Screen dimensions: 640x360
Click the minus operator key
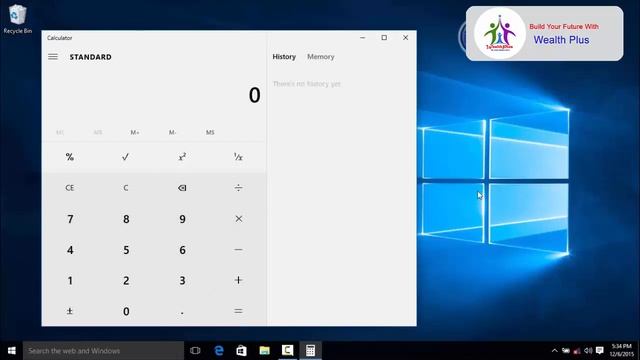238,249
